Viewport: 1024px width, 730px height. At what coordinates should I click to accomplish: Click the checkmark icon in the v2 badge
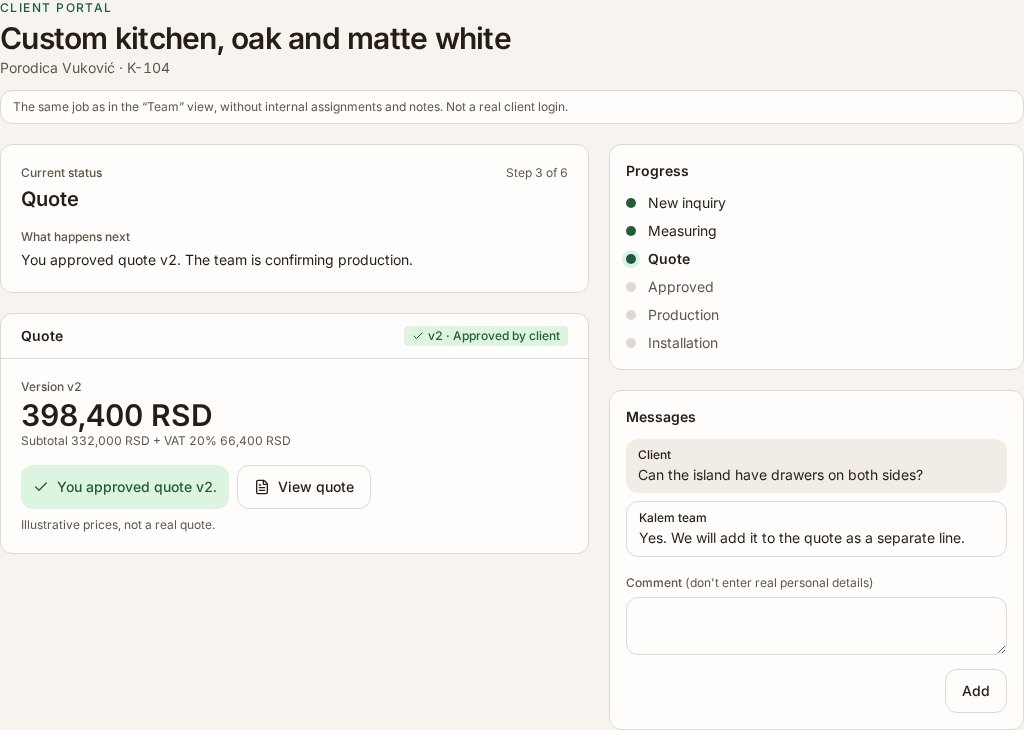click(x=417, y=336)
